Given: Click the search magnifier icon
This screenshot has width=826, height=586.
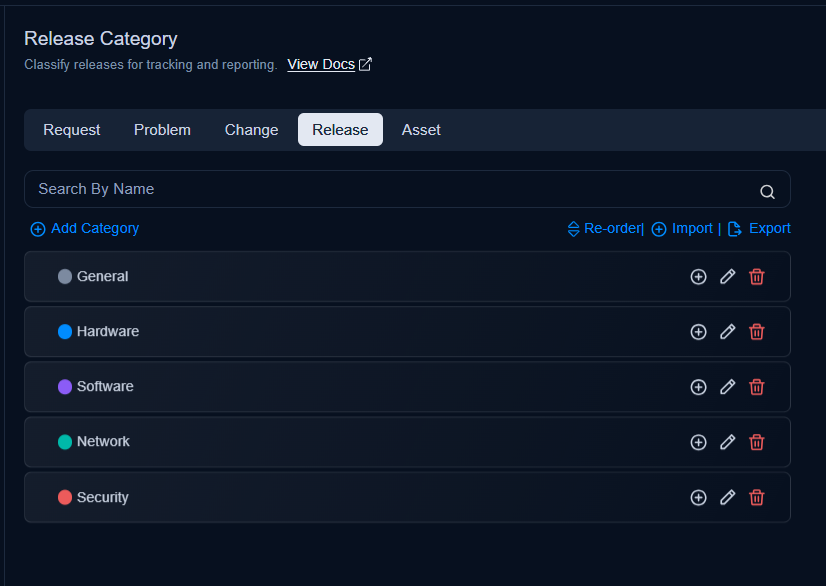Looking at the screenshot, I should tap(767, 192).
